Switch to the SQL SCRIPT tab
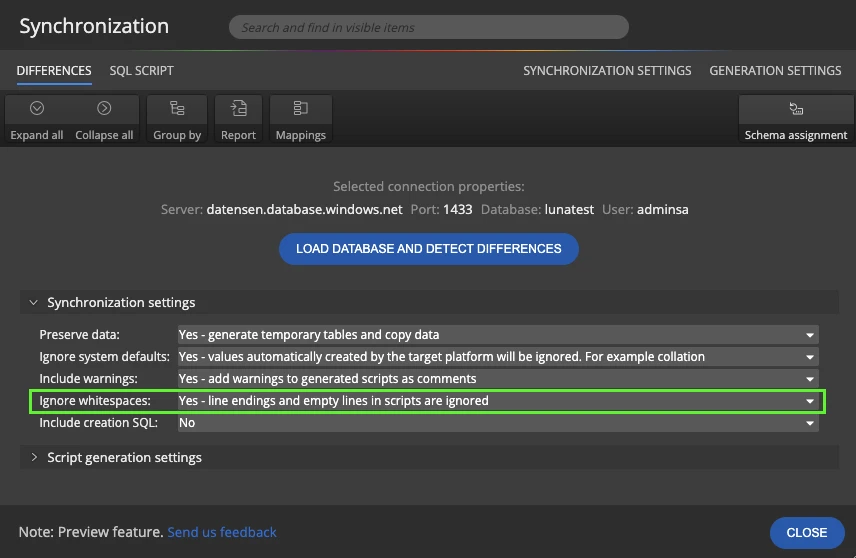 (141, 71)
